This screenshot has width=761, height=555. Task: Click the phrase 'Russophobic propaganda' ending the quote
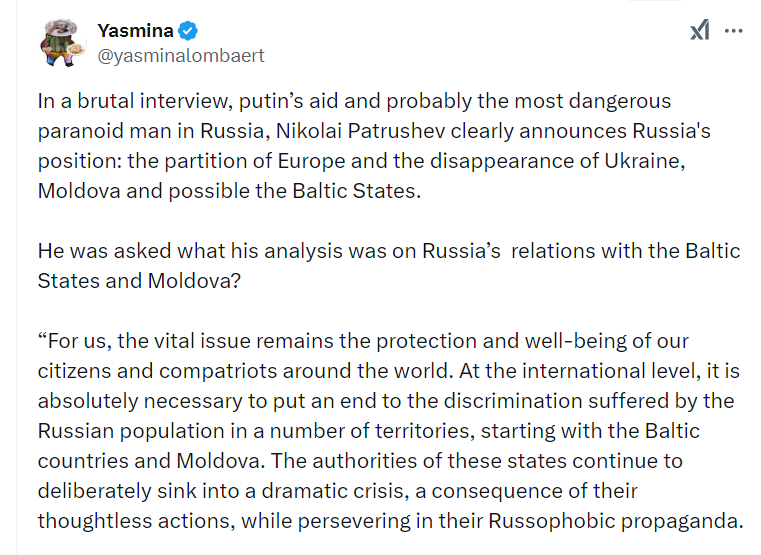coord(616,521)
